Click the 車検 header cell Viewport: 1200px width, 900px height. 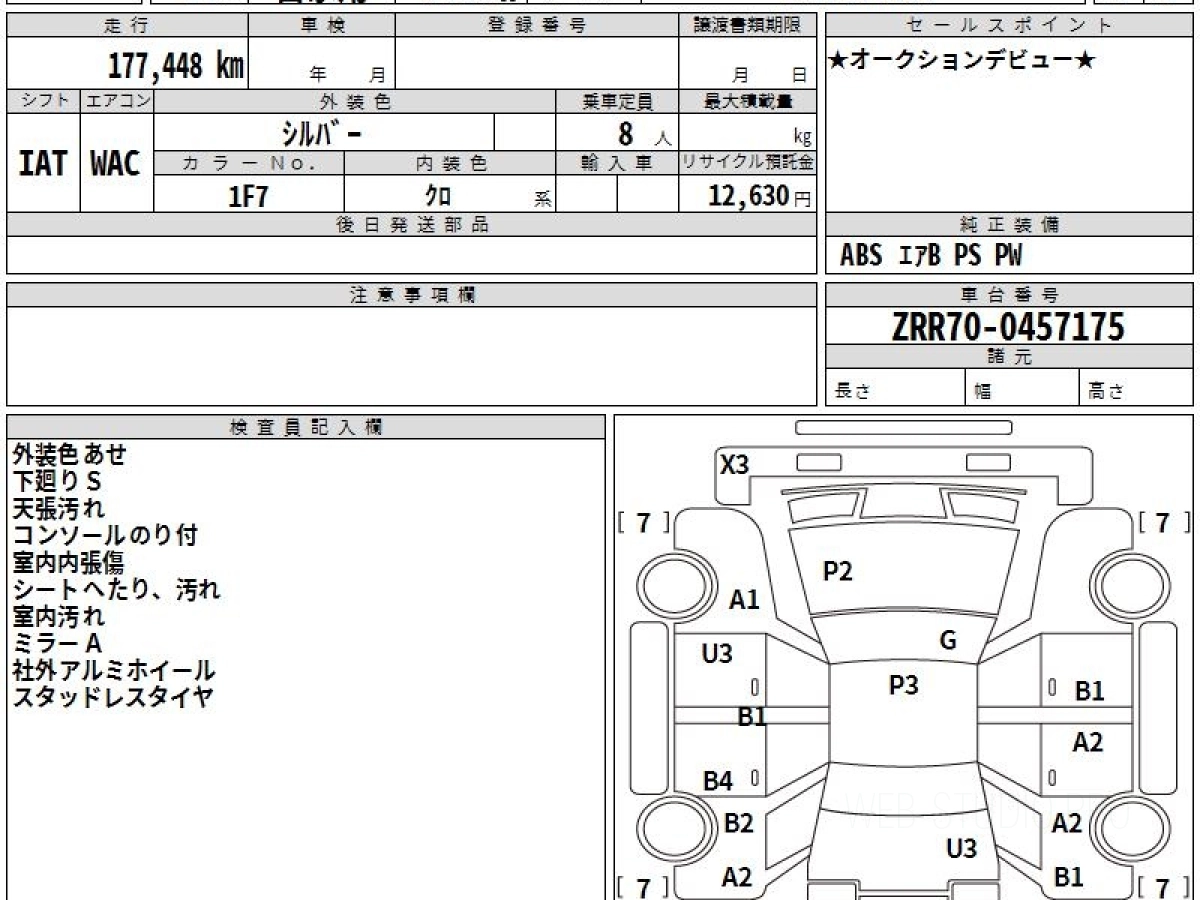point(322,26)
